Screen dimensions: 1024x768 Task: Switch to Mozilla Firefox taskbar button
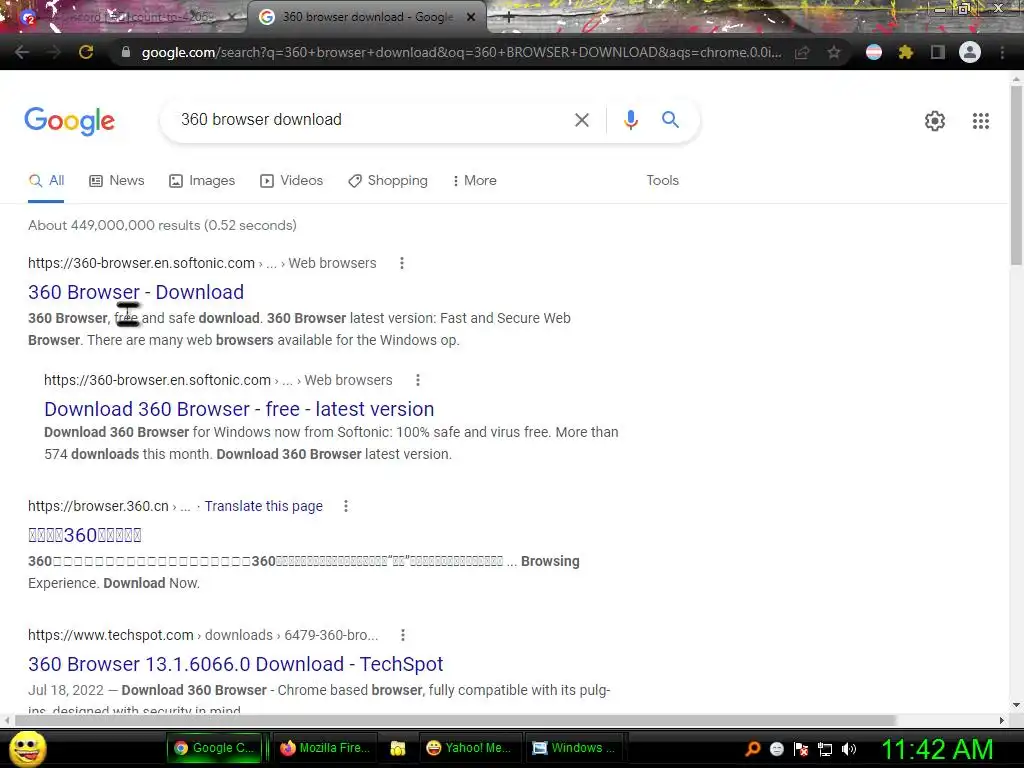tap(325, 748)
